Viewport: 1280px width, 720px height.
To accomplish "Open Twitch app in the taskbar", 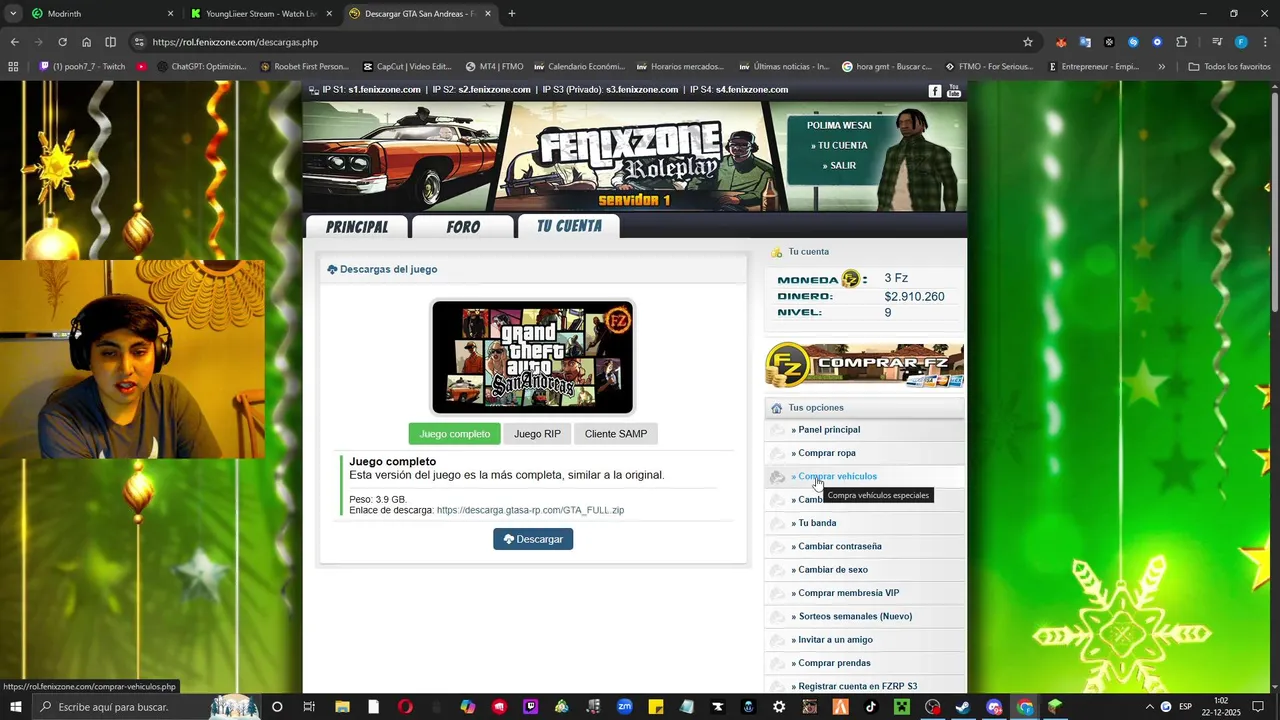I will pyautogui.click(x=530, y=707).
